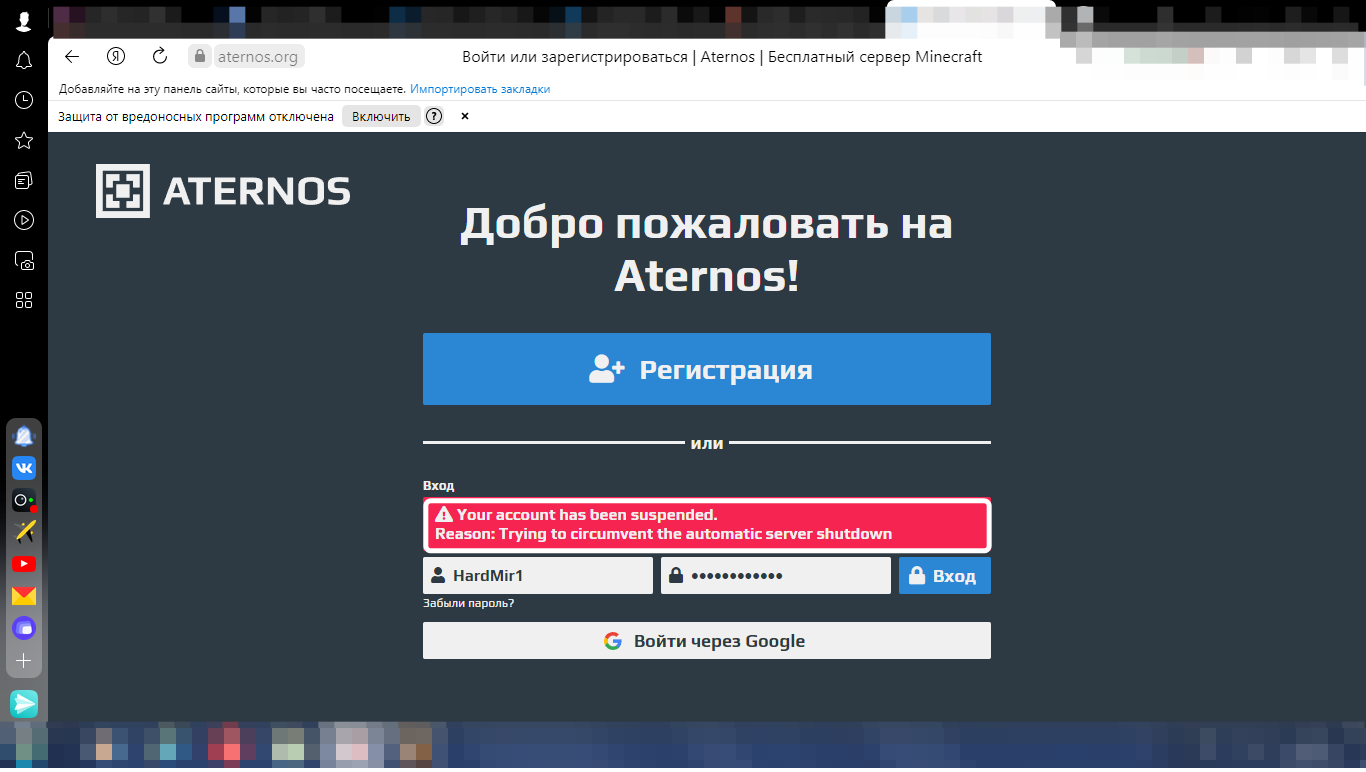
Task: Open the bell app icon in the dock
Action: point(24,436)
